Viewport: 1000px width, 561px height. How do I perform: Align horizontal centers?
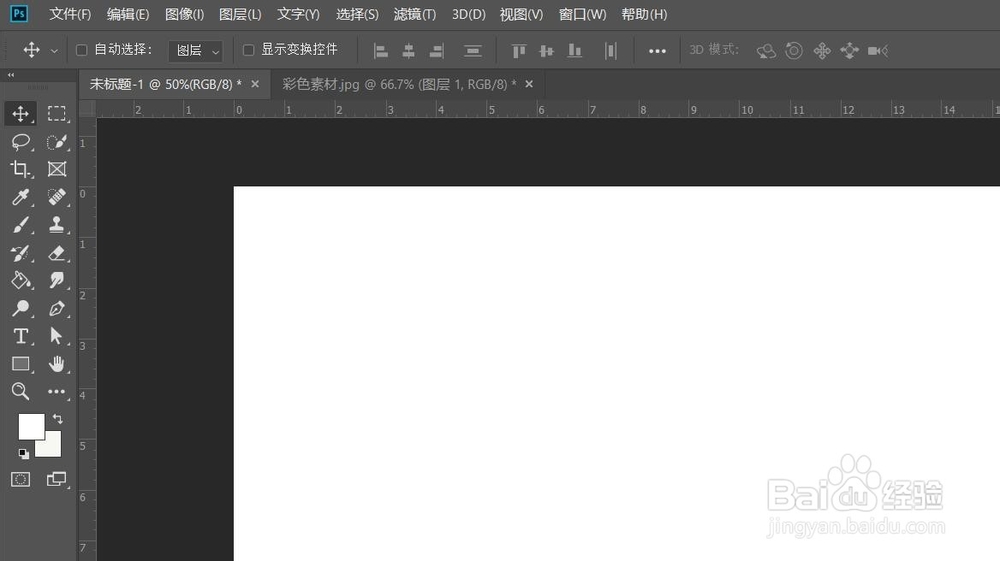pyautogui.click(x=409, y=50)
